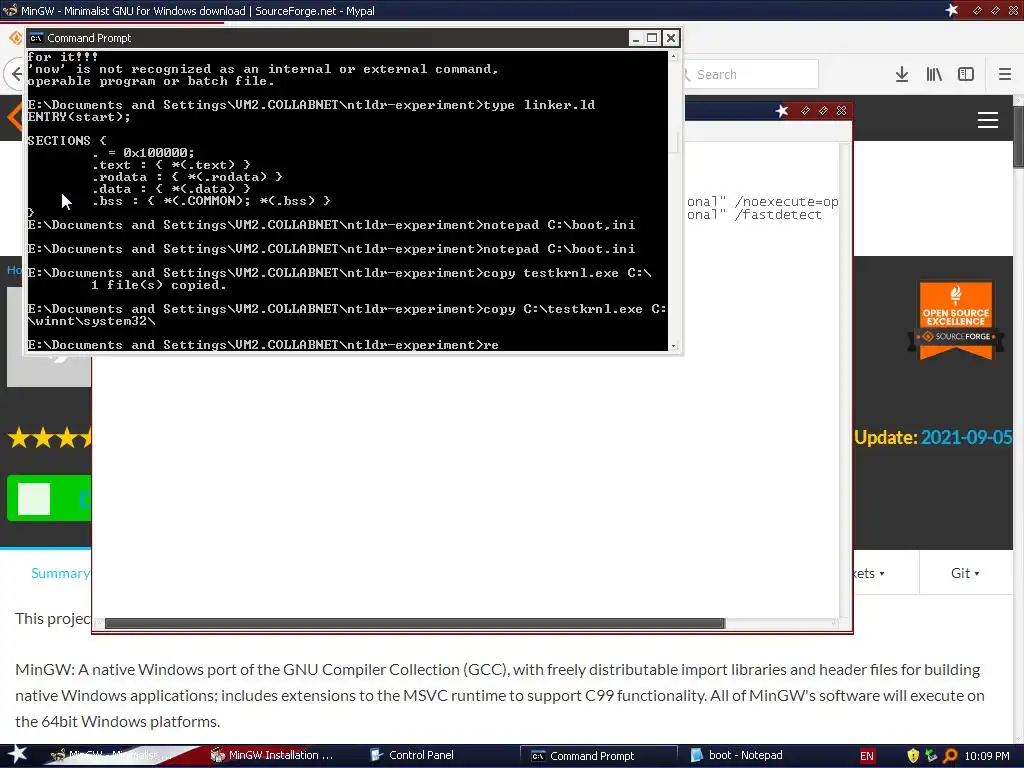Click the Open Source Excellence badge

tap(955, 320)
